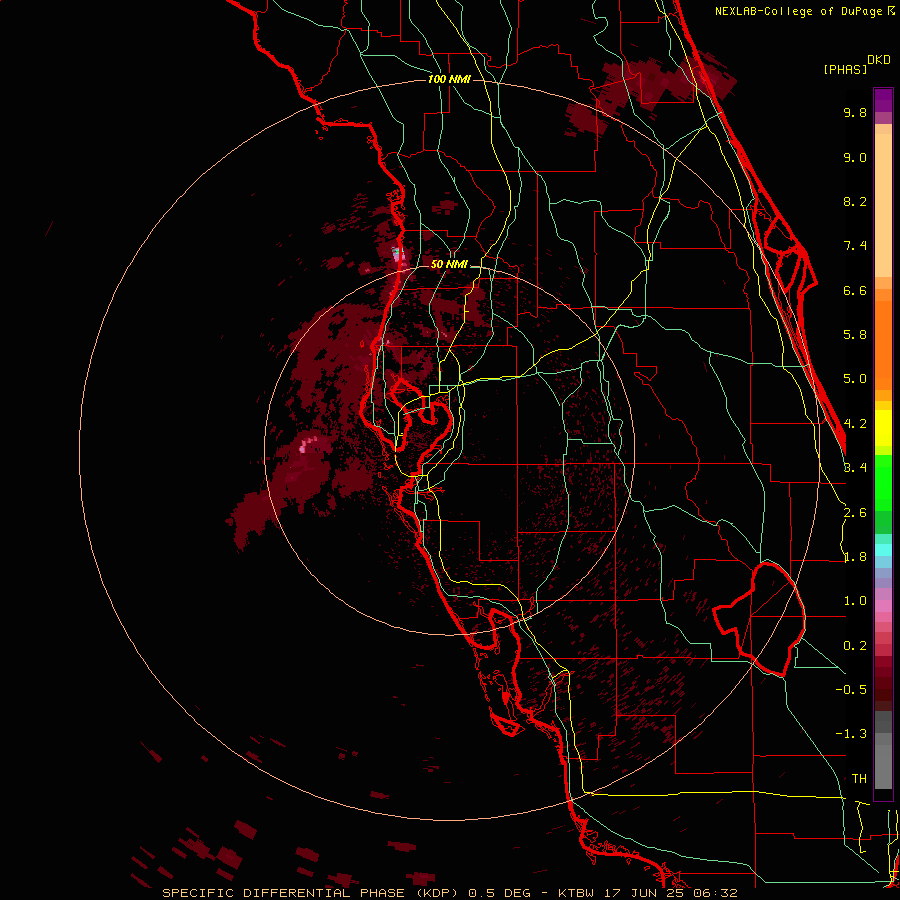900x900 pixels.
Task: Click the 3.4 scale value
Action: [855, 468]
